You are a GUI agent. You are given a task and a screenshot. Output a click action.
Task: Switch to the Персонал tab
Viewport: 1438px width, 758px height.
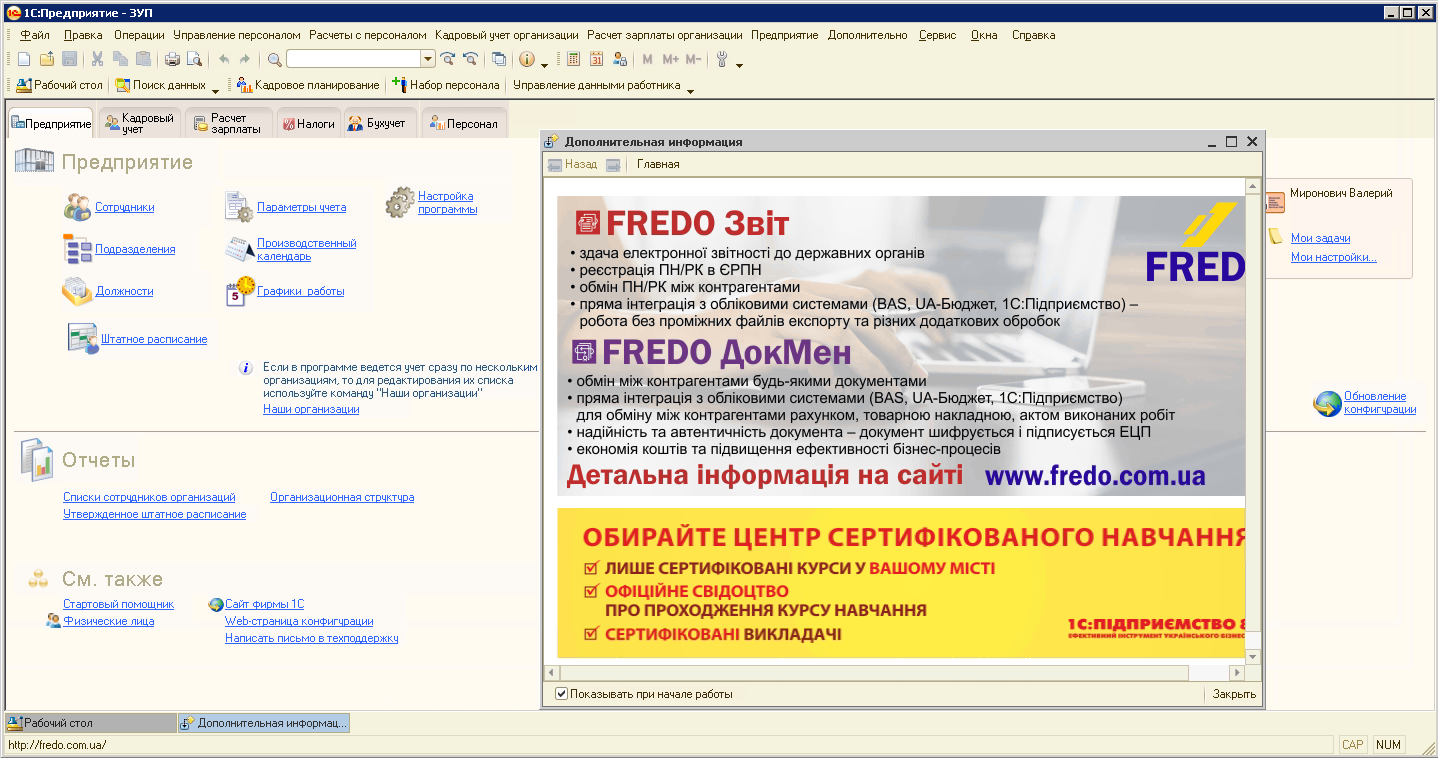pos(464,124)
